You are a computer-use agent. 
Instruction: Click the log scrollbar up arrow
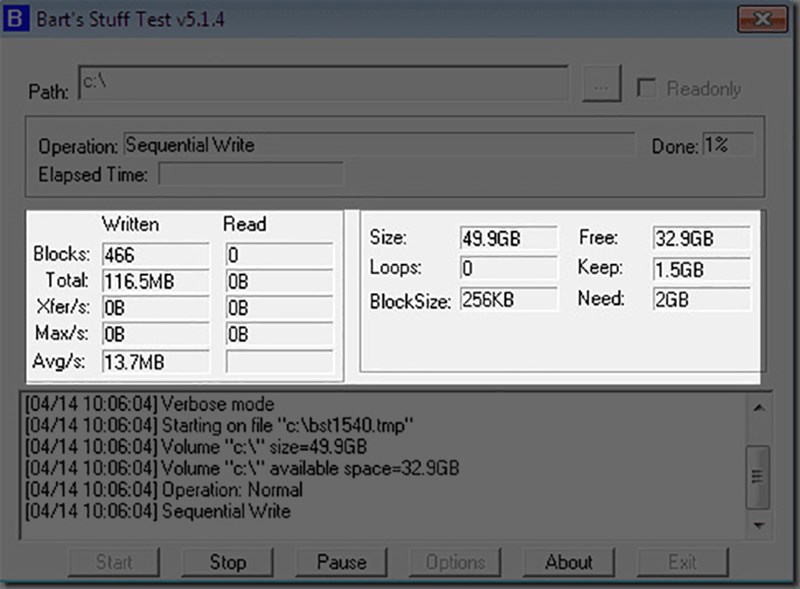[759, 408]
